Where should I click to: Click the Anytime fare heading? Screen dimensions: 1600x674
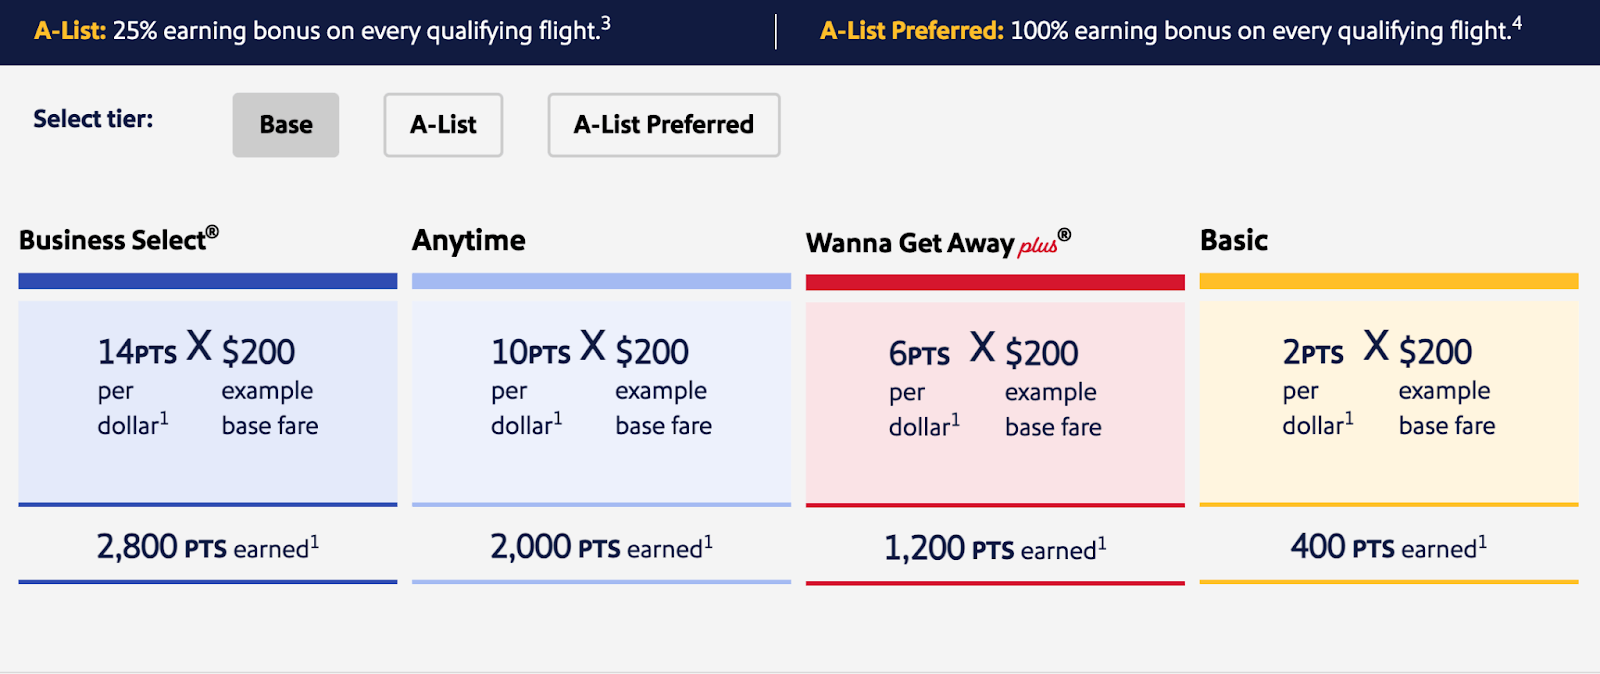point(469,240)
